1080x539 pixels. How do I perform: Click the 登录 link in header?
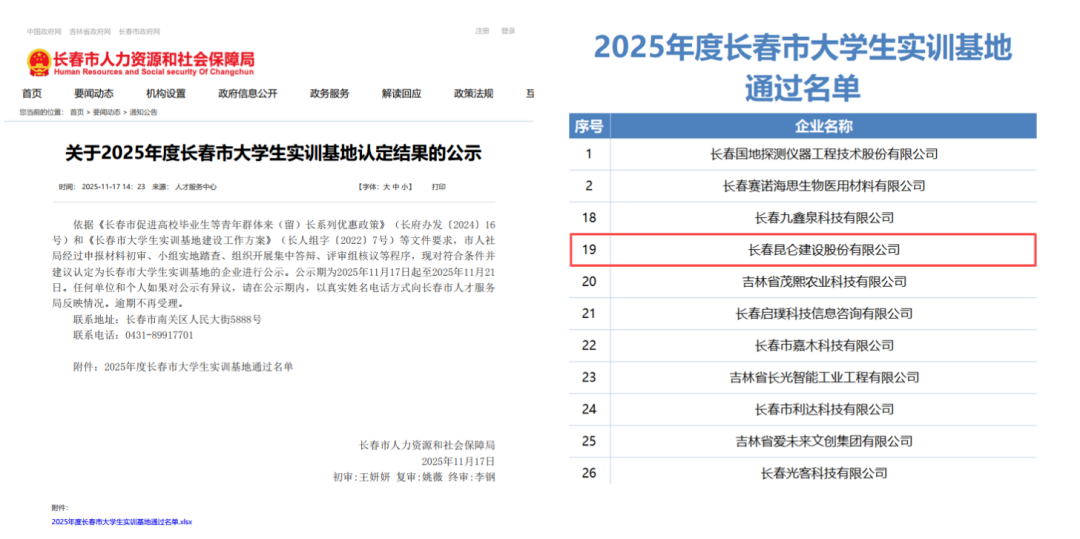(x=508, y=31)
